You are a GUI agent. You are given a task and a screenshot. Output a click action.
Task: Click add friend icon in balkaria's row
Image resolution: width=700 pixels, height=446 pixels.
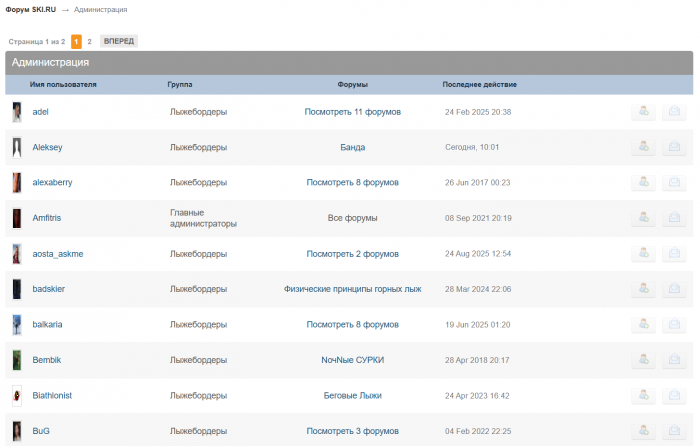point(643,325)
